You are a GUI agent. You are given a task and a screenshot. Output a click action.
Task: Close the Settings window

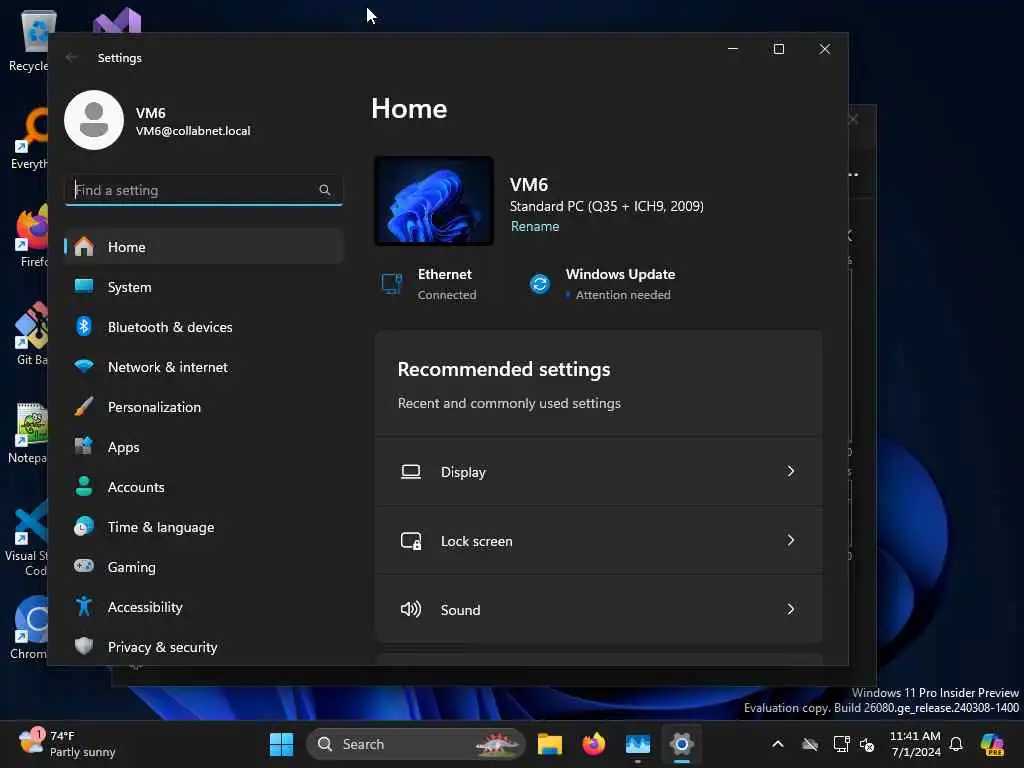pos(825,49)
